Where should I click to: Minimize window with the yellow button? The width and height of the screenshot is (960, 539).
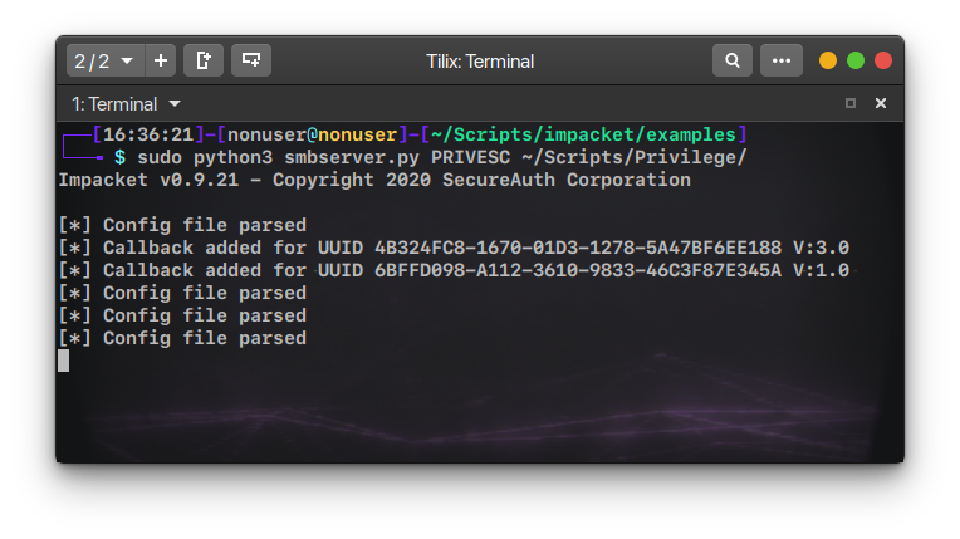coord(828,61)
